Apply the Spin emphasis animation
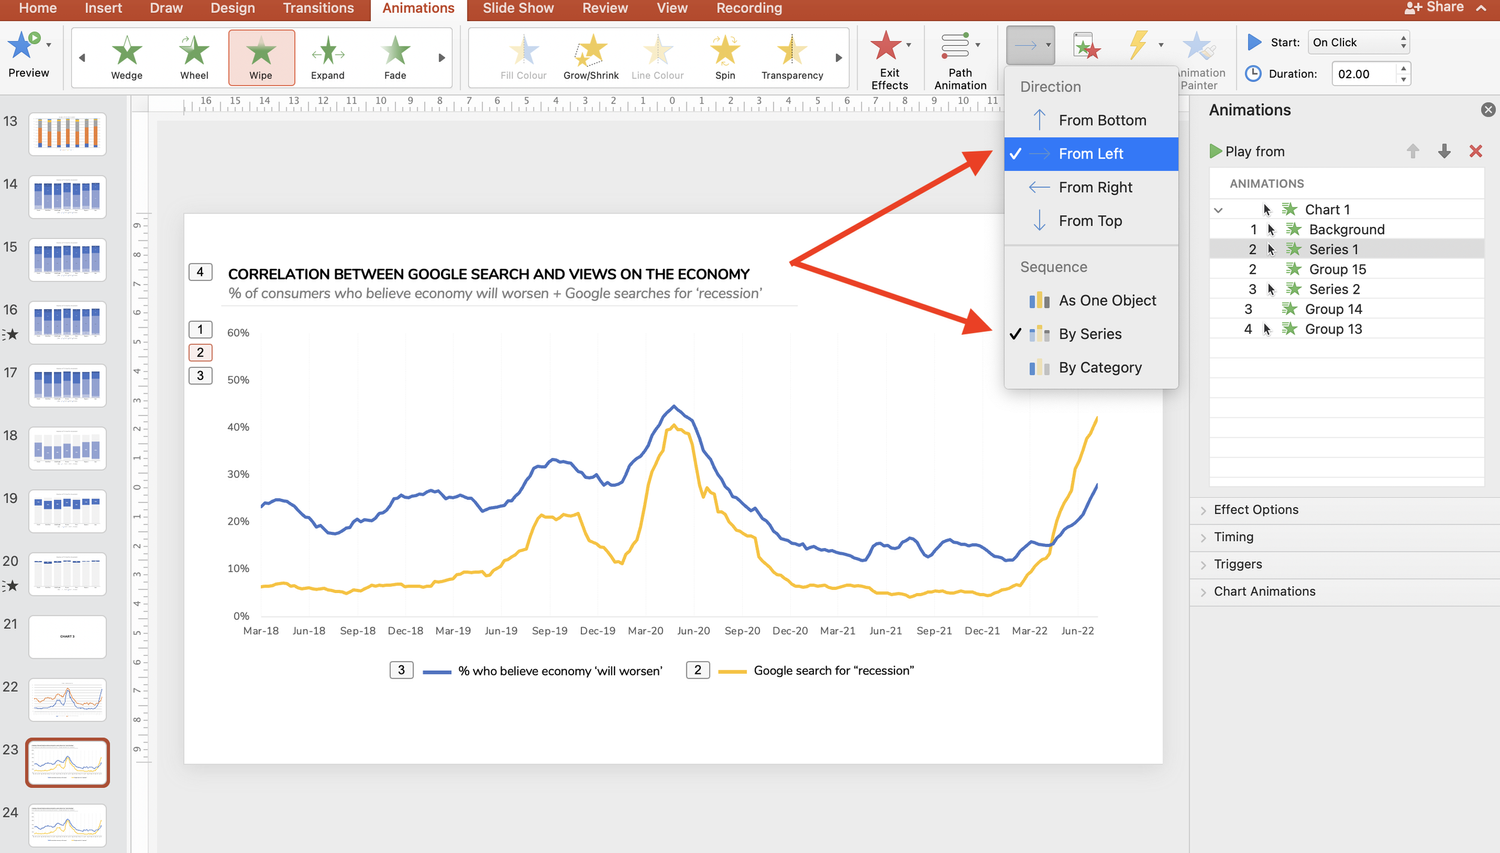1500x853 pixels. pyautogui.click(x=724, y=55)
